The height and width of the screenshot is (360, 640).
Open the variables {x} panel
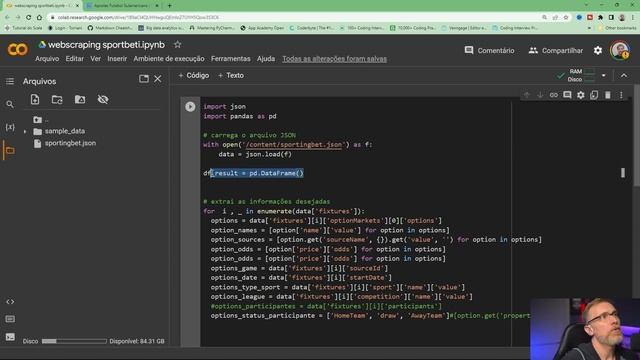[10, 127]
